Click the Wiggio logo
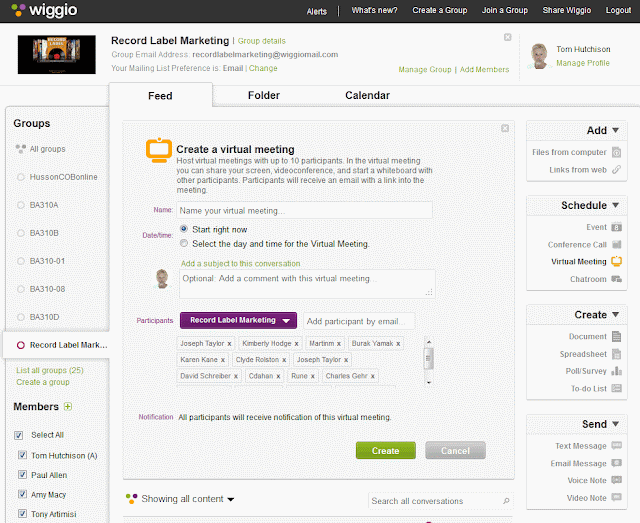The width and height of the screenshot is (640, 523). (x=44, y=10)
